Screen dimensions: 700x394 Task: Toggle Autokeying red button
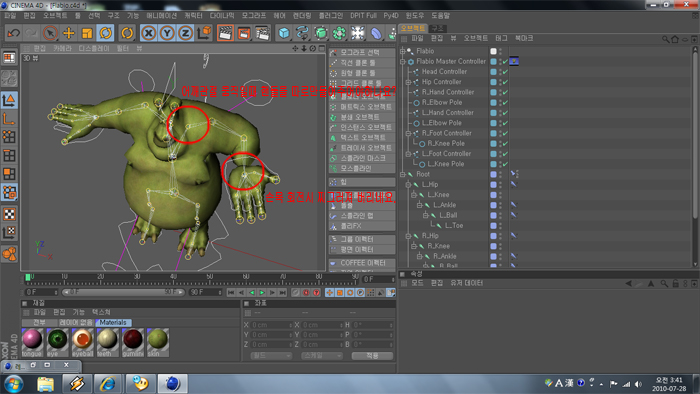pos(306,293)
